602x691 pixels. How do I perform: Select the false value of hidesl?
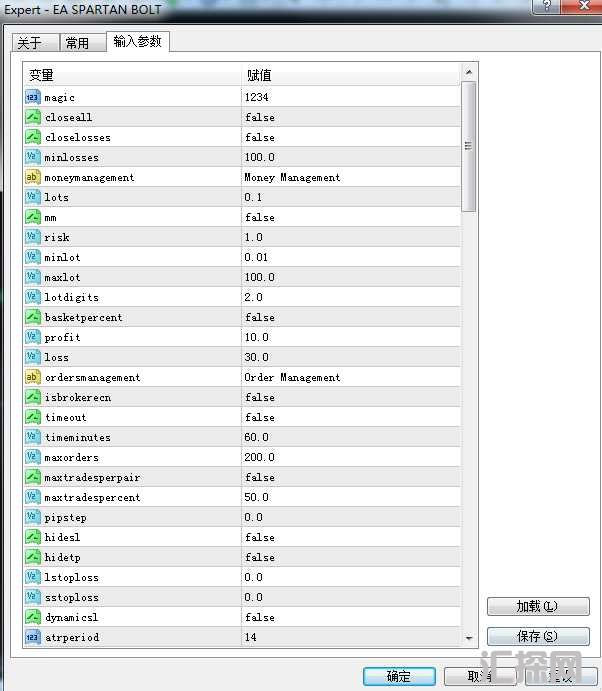click(x=260, y=537)
